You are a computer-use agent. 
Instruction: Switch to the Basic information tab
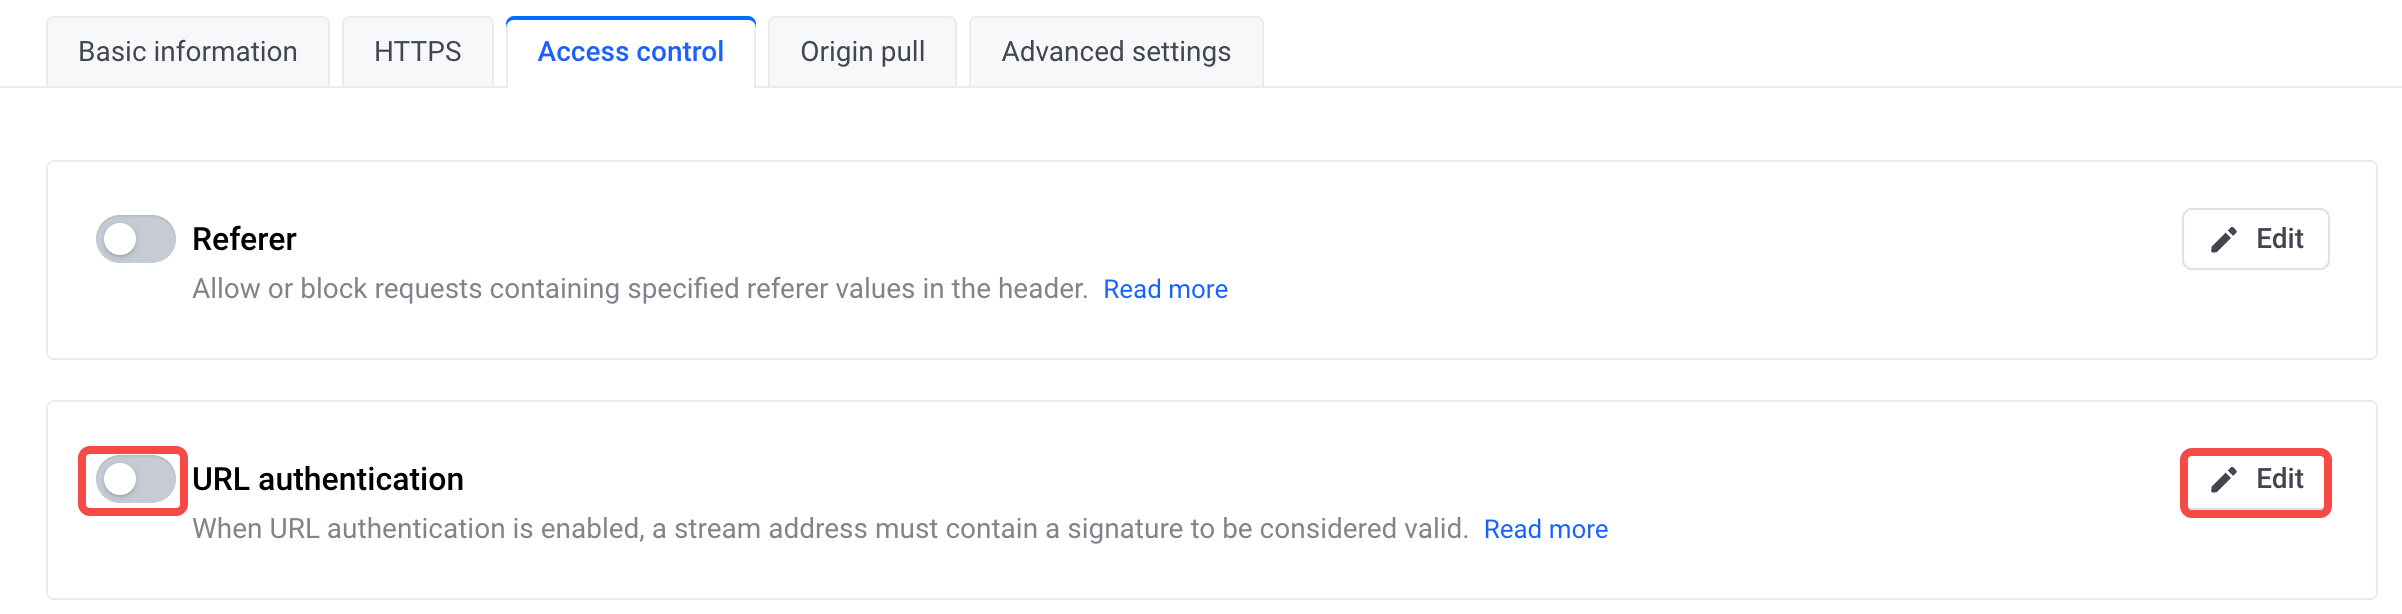pyautogui.click(x=188, y=52)
